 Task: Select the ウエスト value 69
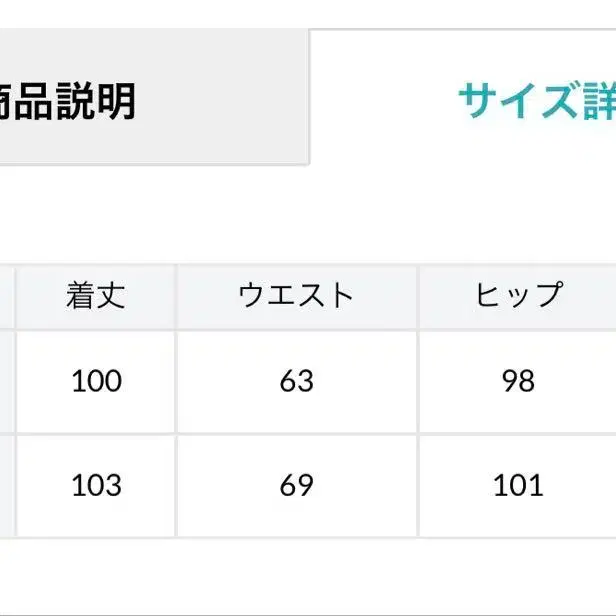pos(297,486)
